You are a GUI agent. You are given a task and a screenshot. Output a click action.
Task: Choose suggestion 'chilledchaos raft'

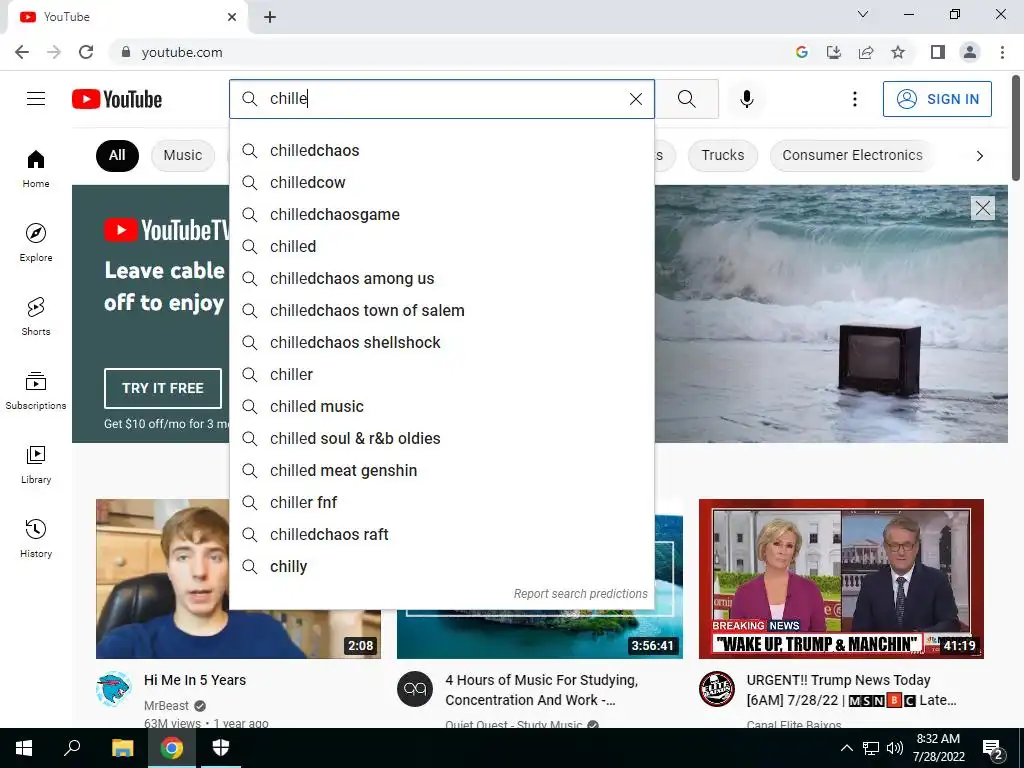click(441, 534)
